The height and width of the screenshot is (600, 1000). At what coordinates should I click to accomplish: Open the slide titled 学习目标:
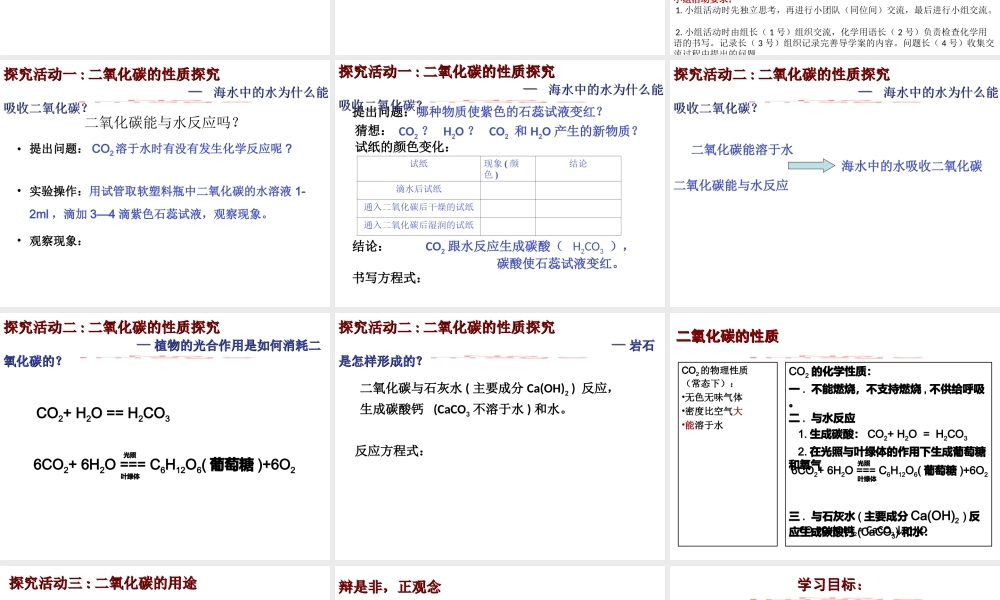pos(835,583)
